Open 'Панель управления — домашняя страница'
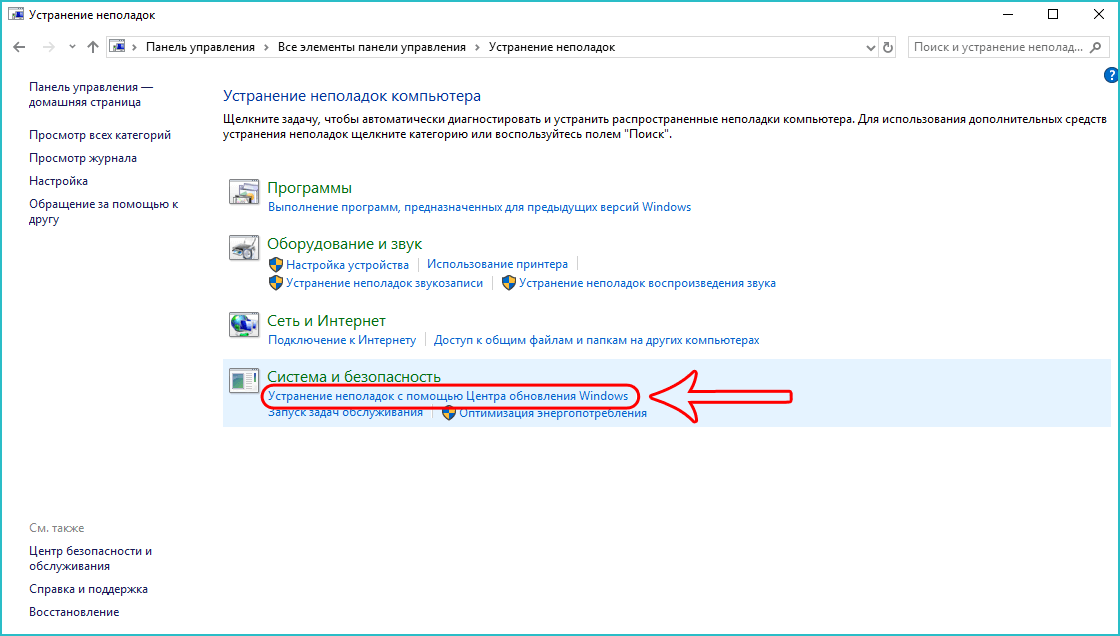This screenshot has width=1120, height=636. tap(91, 94)
